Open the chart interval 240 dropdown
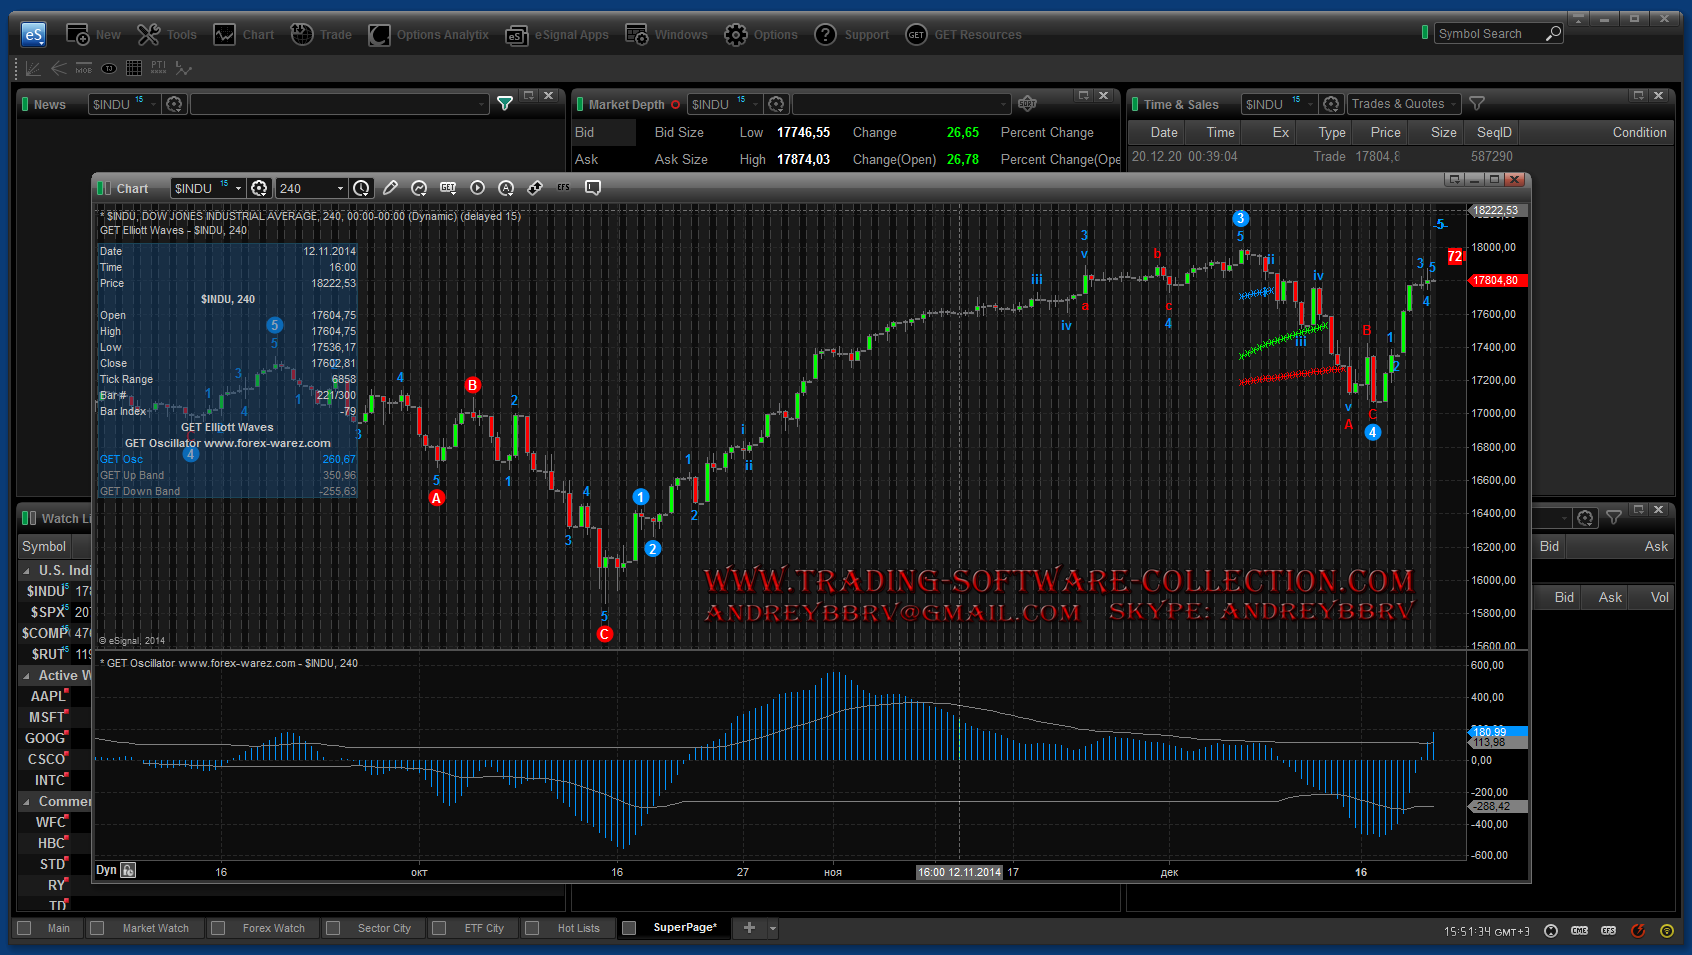Screen dimensions: 1692x955 (x=340, y=188)
